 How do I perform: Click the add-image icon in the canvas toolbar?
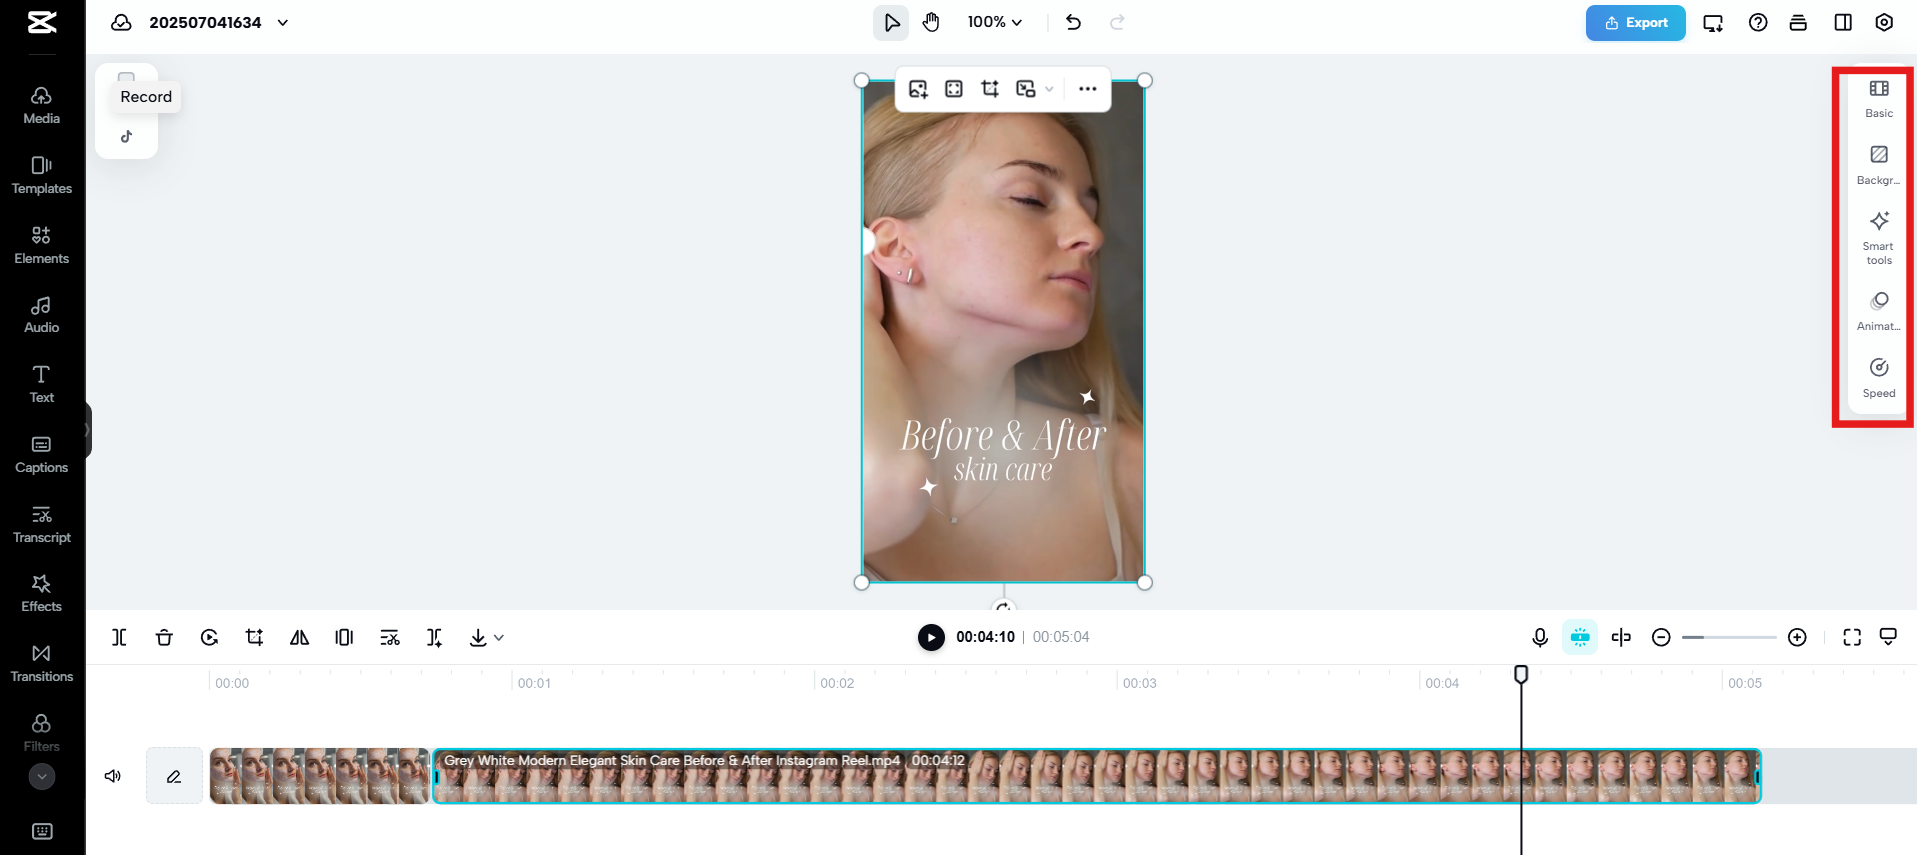(x=918, y=89)
